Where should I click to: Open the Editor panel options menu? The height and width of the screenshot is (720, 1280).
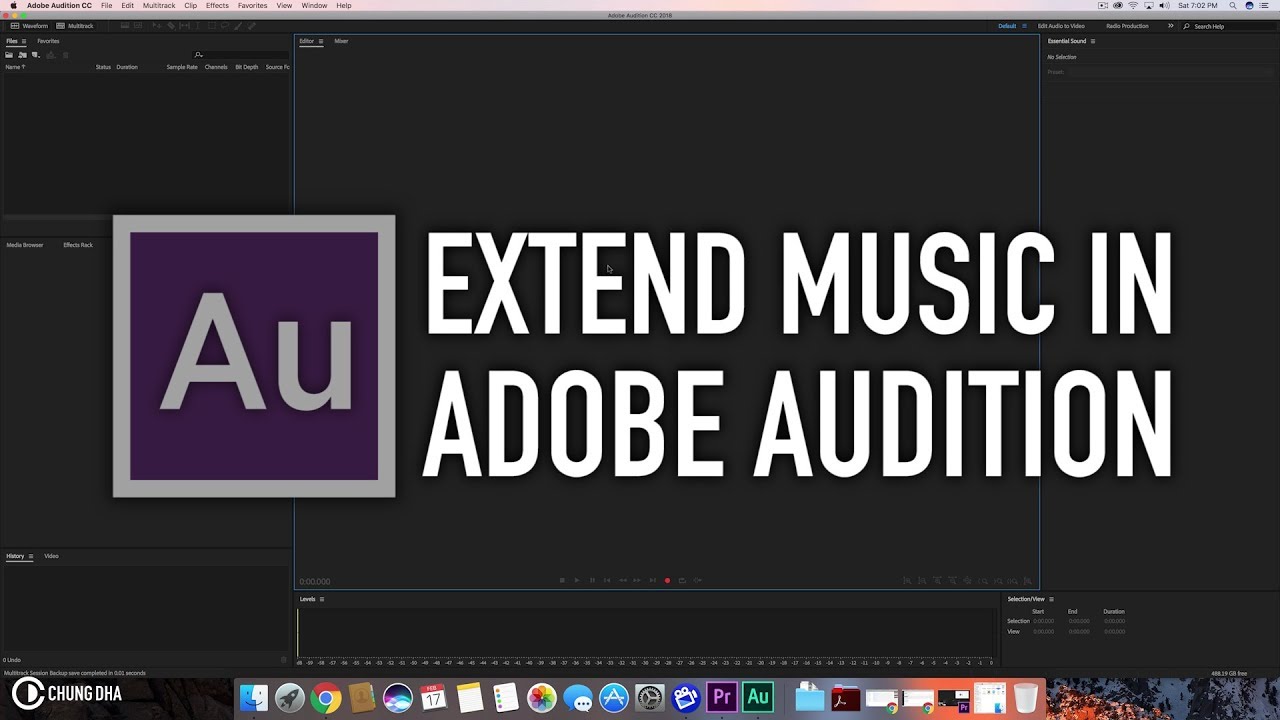tap(321, 41)
